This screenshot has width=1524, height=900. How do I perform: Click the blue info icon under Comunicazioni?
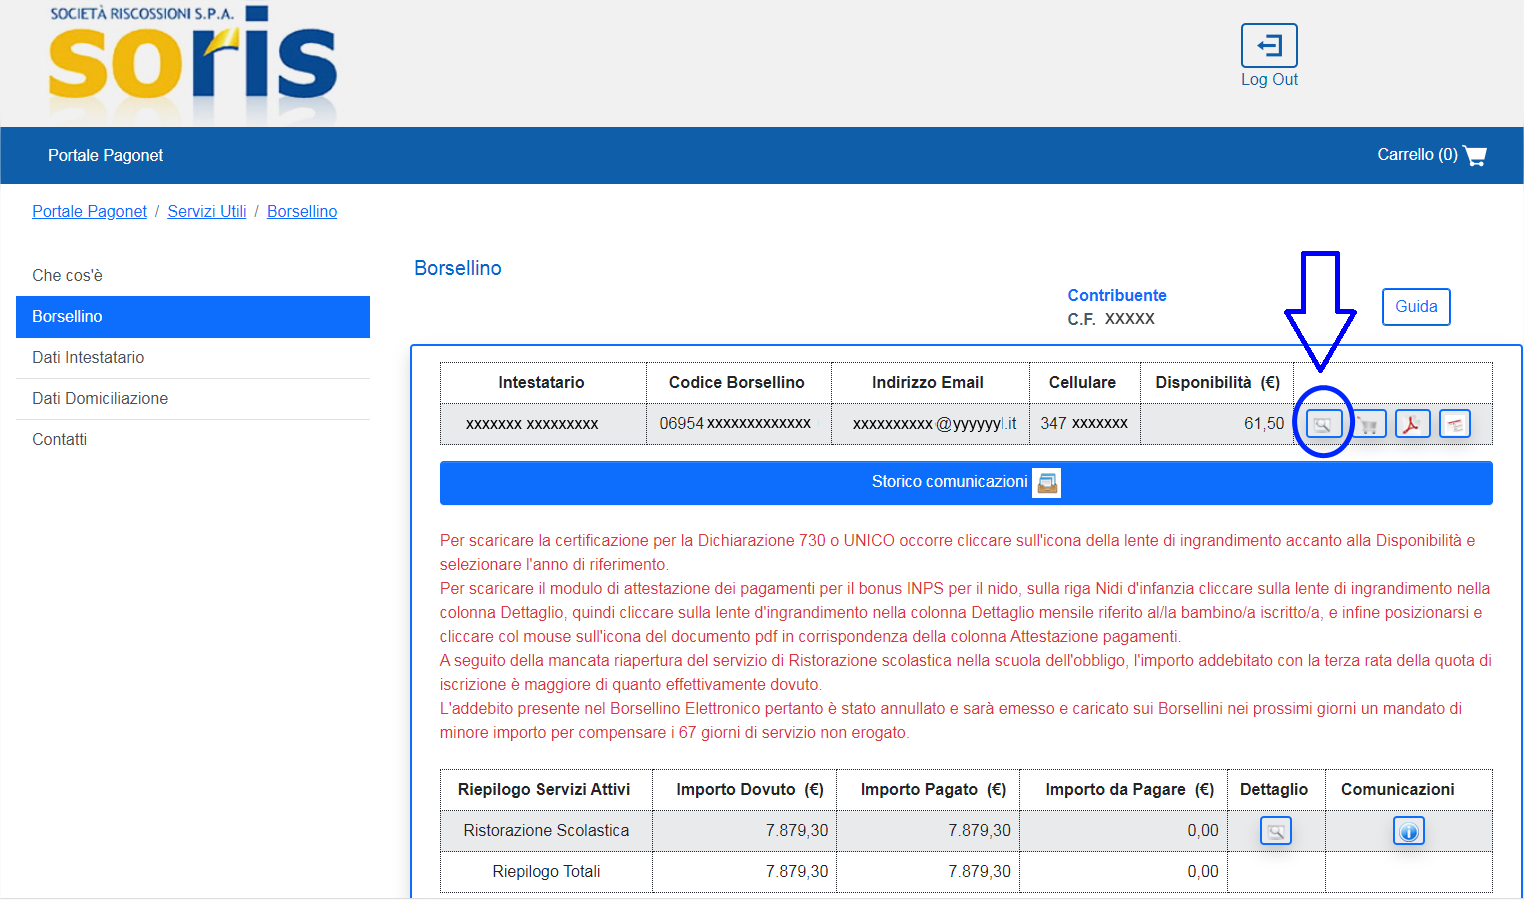click(1409, 831)
